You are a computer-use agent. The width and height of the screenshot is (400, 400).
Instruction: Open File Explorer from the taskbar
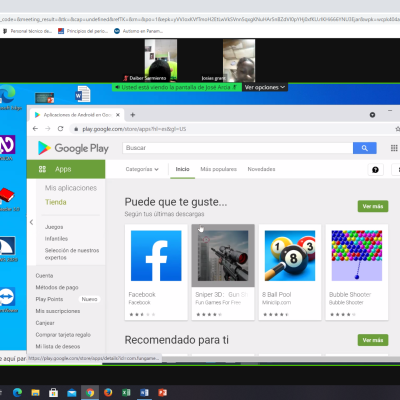[x=35, y=392]
